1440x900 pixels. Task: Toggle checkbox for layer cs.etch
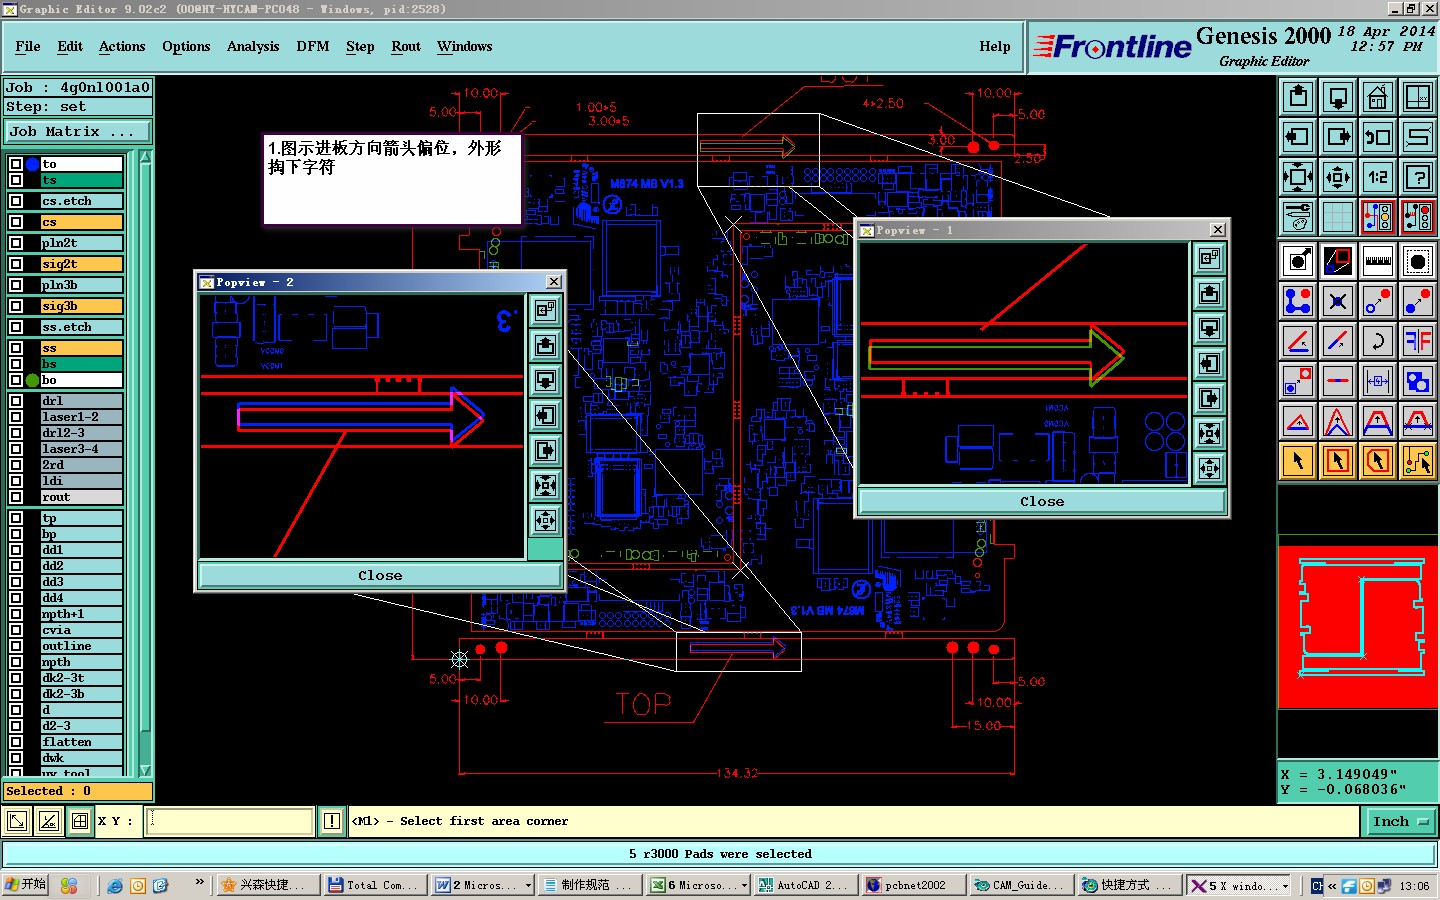[x=16, y=201]
